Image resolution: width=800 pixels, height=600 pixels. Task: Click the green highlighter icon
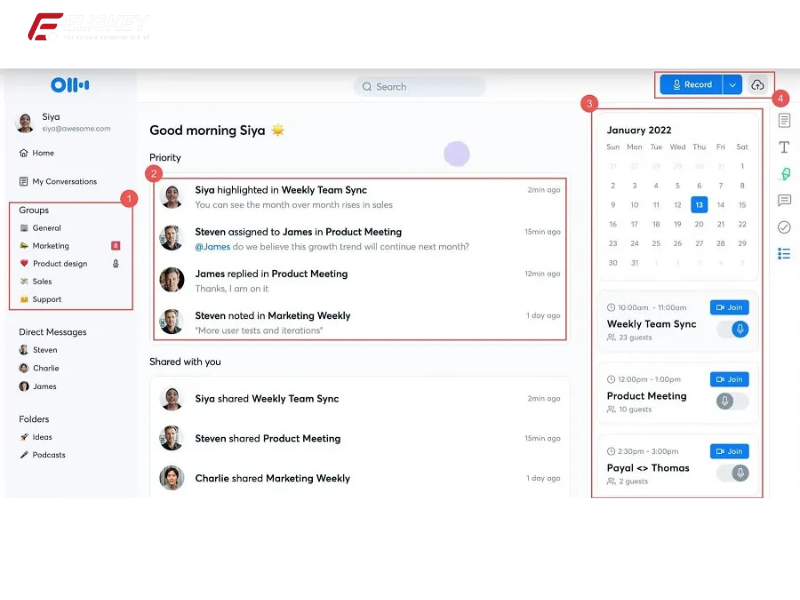785,174
